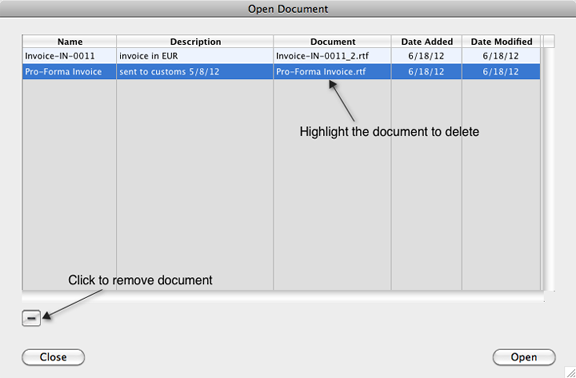Click the window resize grip corner

tap(570, 372)
